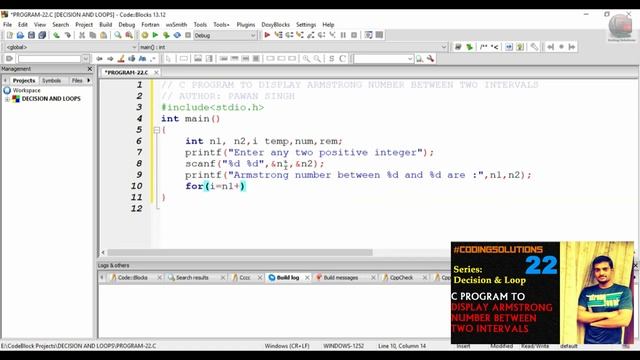
Task: Click the Save all files icon
Action: coord(42,36)
